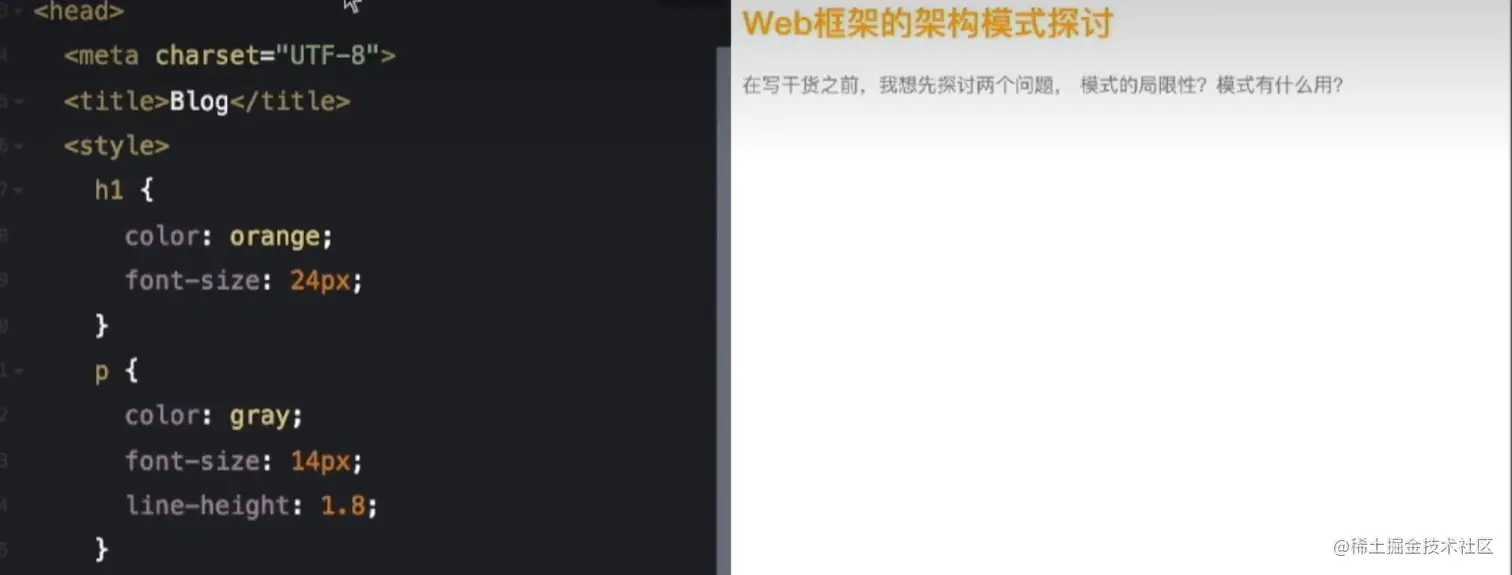
Task: Place cursor on line-height 1.8 value
Action: tap(344, 505)
